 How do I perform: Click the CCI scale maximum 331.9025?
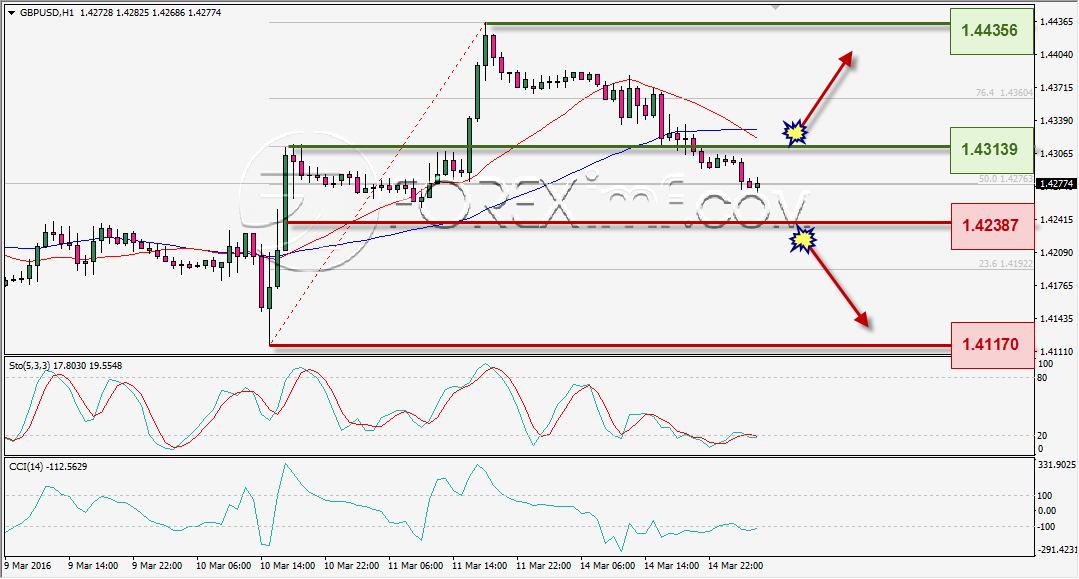coord(1056,465)
